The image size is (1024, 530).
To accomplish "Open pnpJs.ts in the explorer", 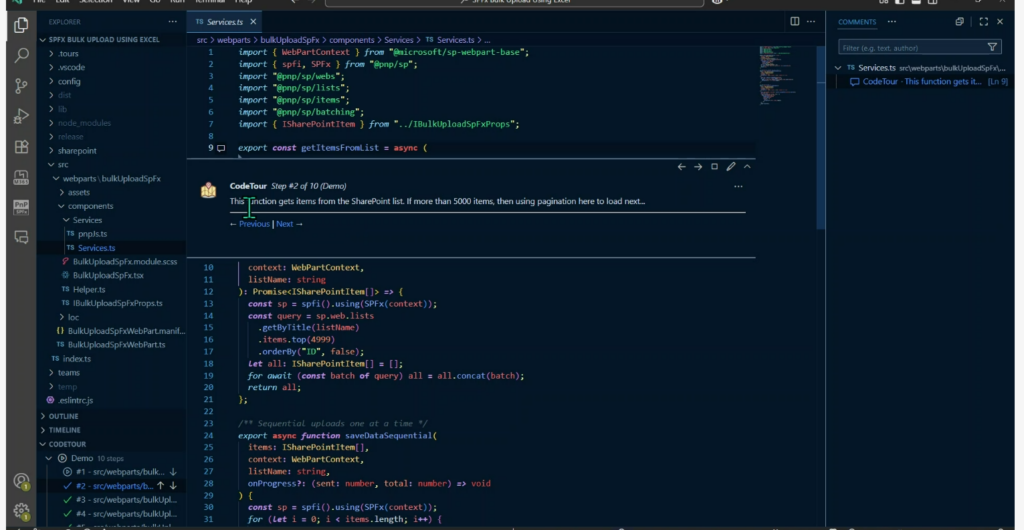I will [93, 234].
